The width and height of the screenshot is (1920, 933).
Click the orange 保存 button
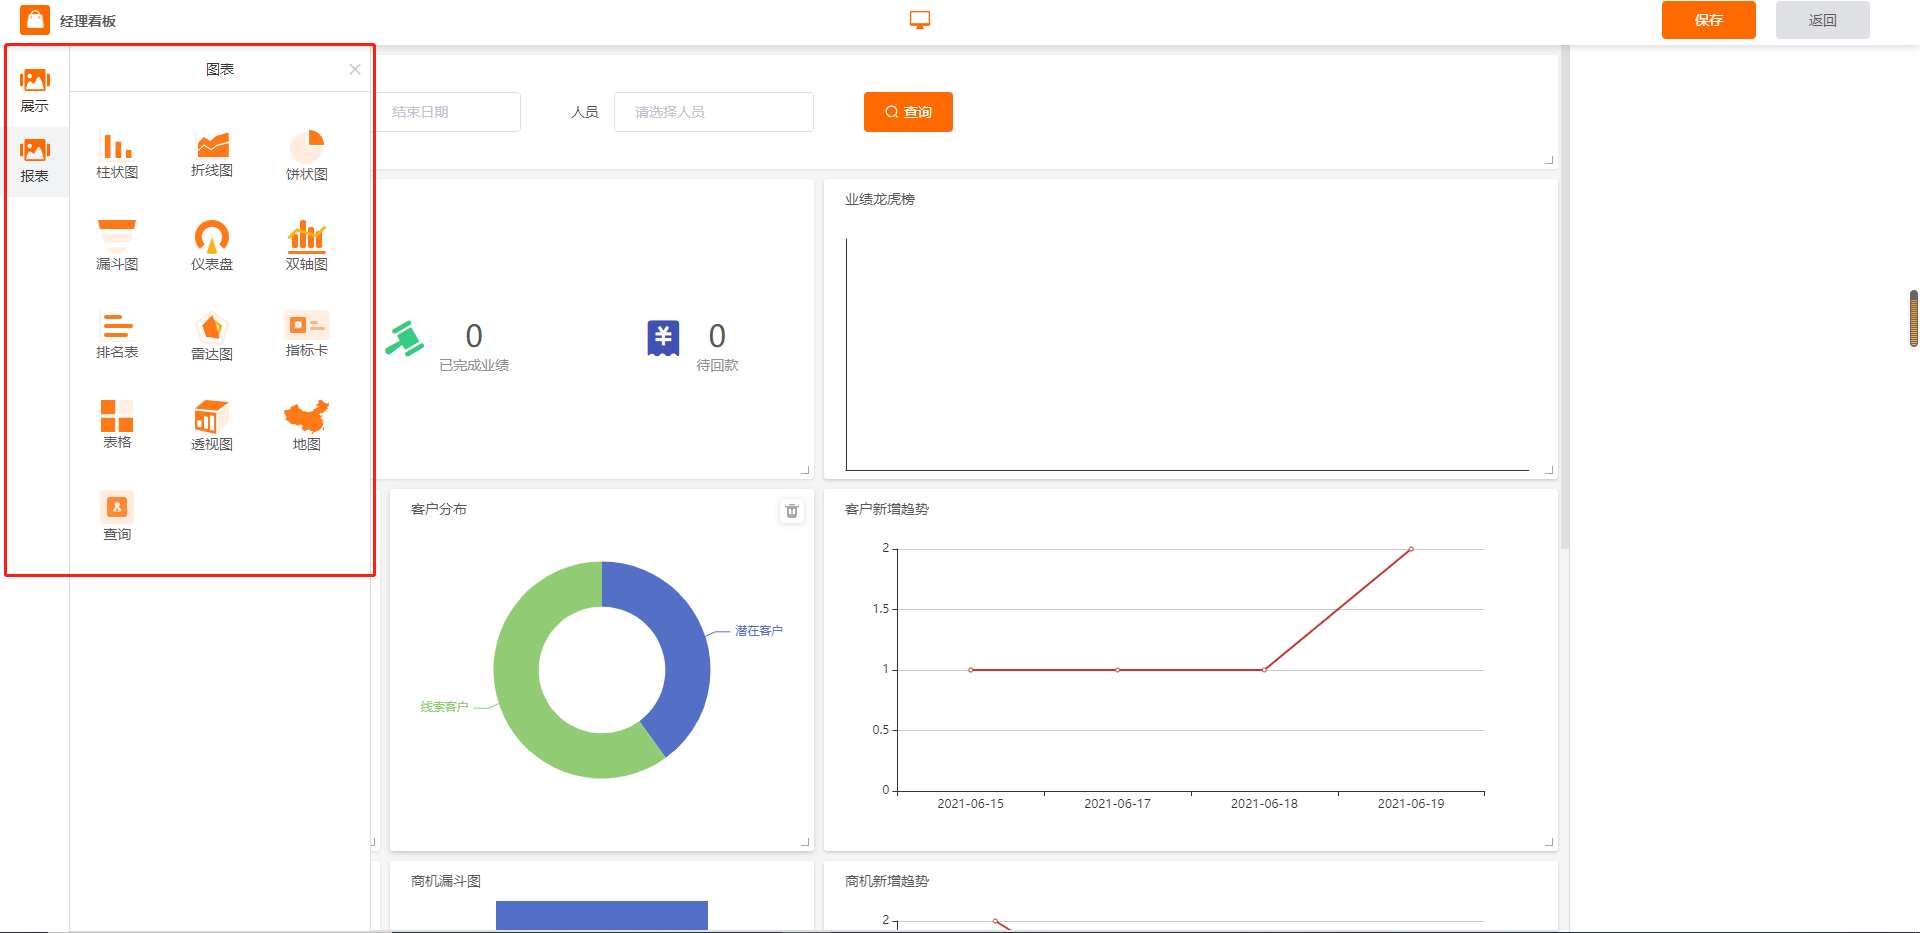coord(1709,20)
